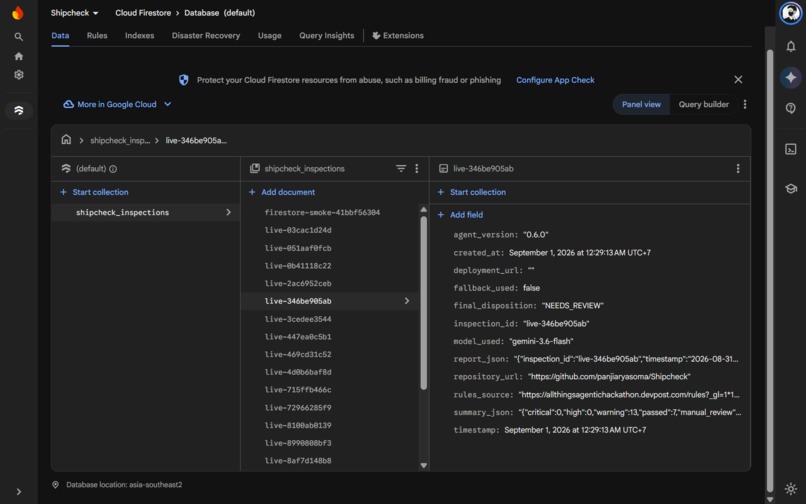Screen dimensions: 806x504
Task: Open the Shipcheck project dropdown
Action: point(74,13)
